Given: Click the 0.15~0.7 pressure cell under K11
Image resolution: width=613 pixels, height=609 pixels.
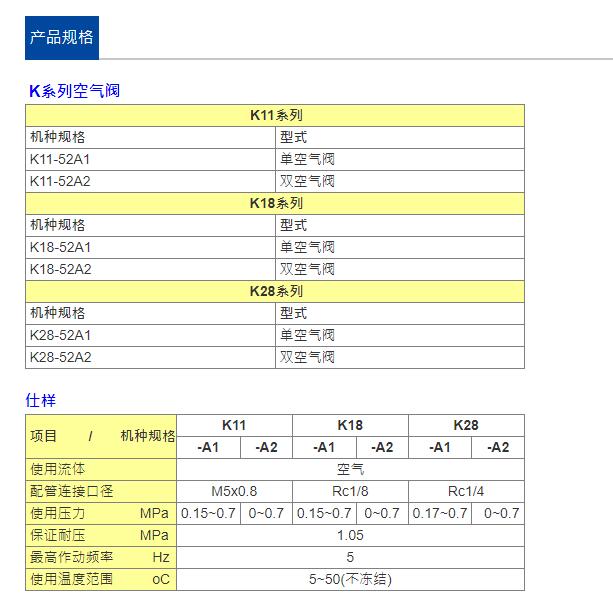Looking at the screenshot, I should click(208, 513).
